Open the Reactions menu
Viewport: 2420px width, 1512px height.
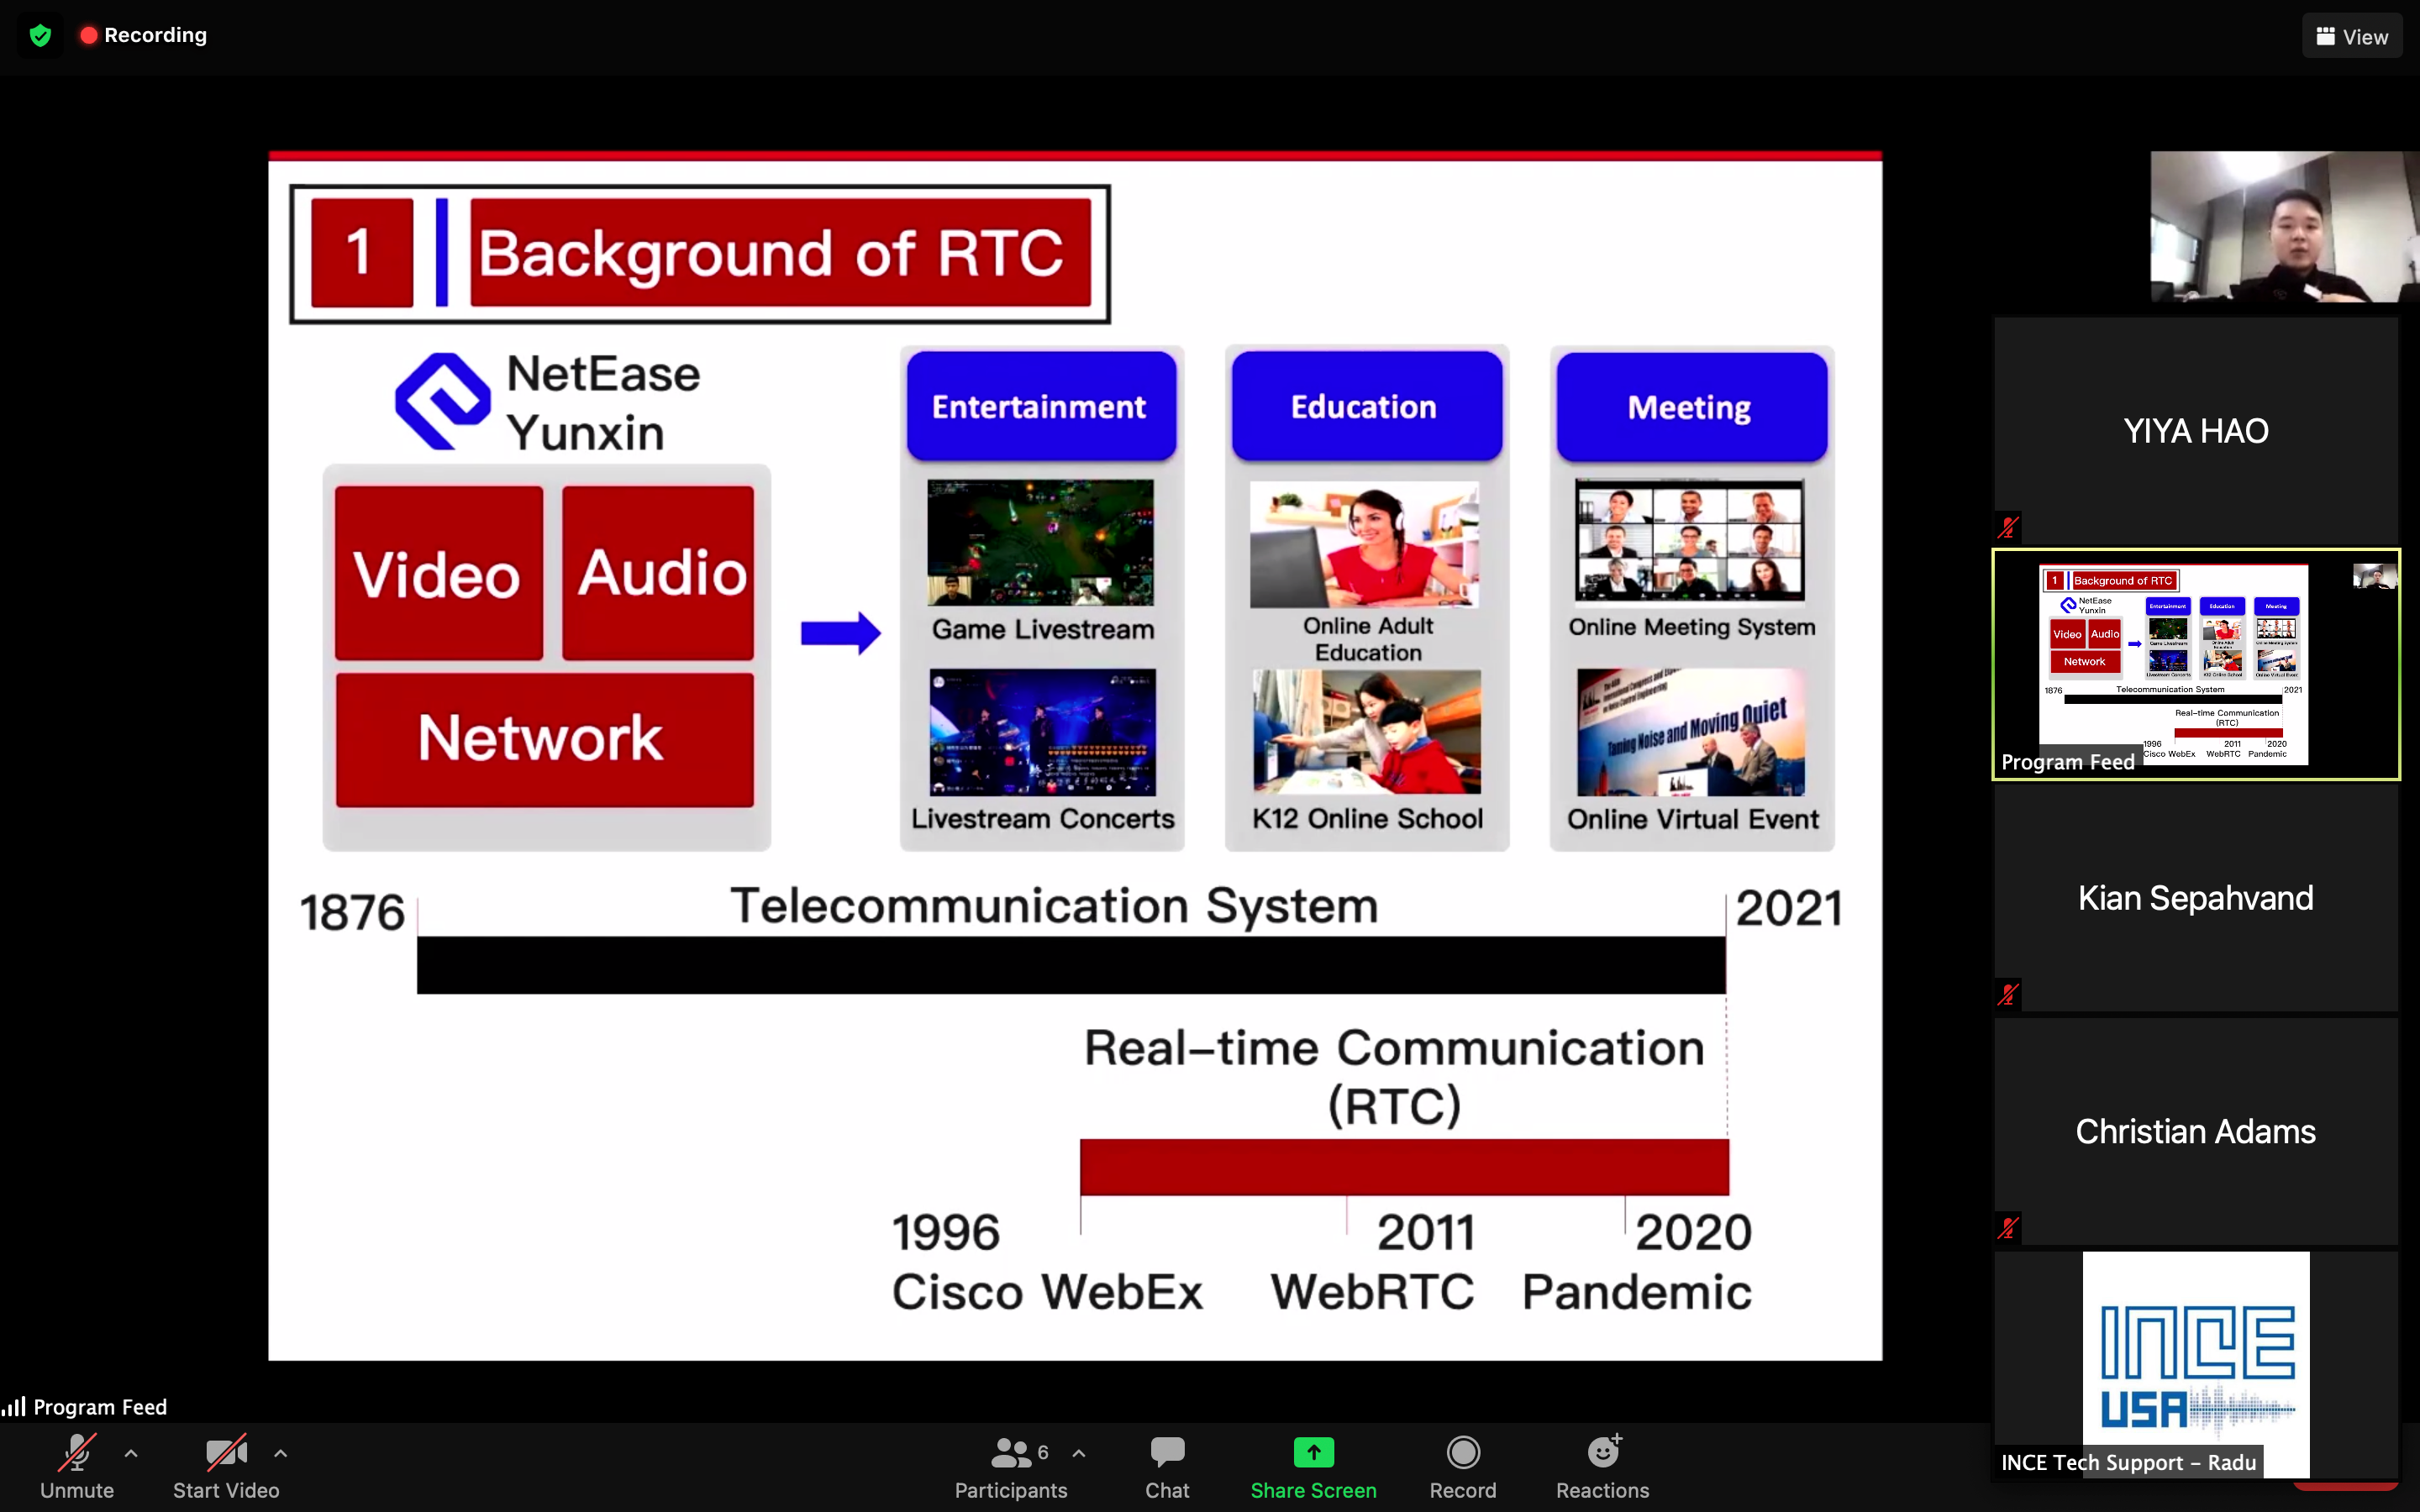(1603, 1466)
